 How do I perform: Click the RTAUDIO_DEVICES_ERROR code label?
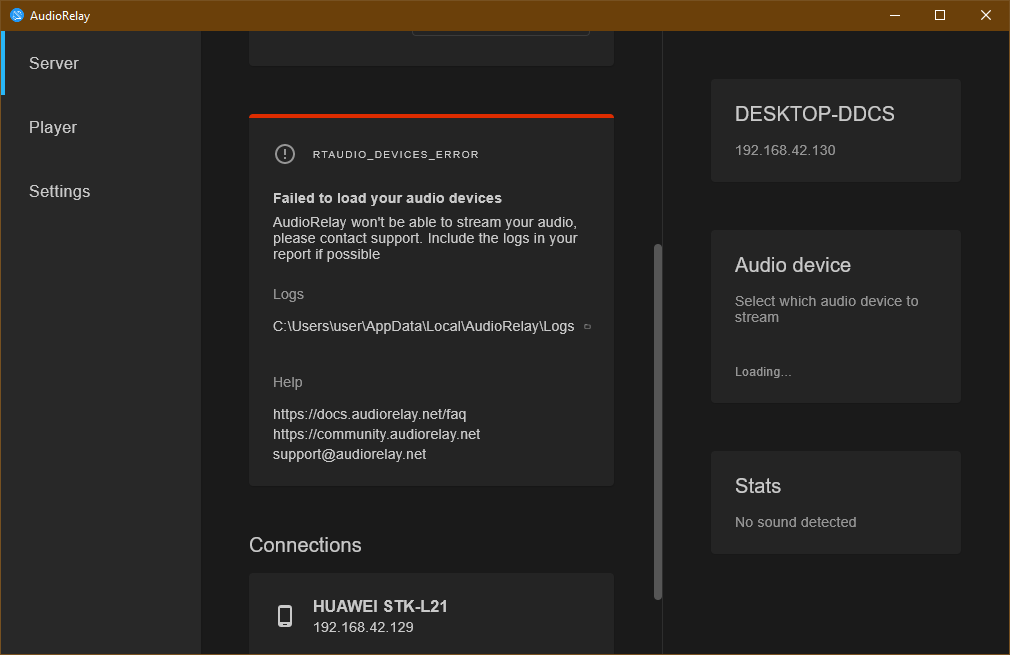click(395, 155)
